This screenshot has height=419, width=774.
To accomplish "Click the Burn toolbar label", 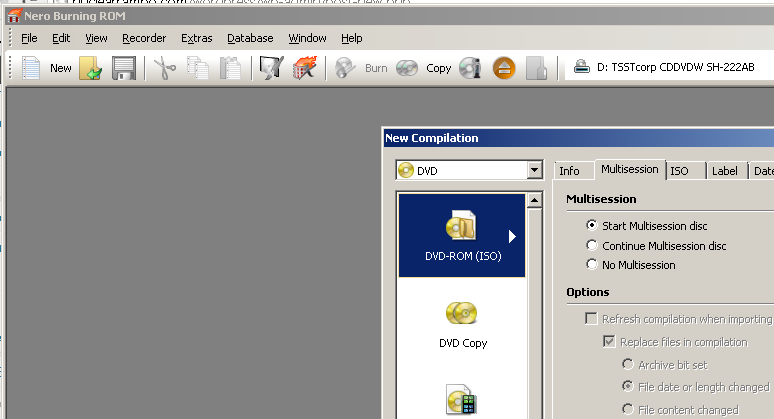I will tap(376, 68).
